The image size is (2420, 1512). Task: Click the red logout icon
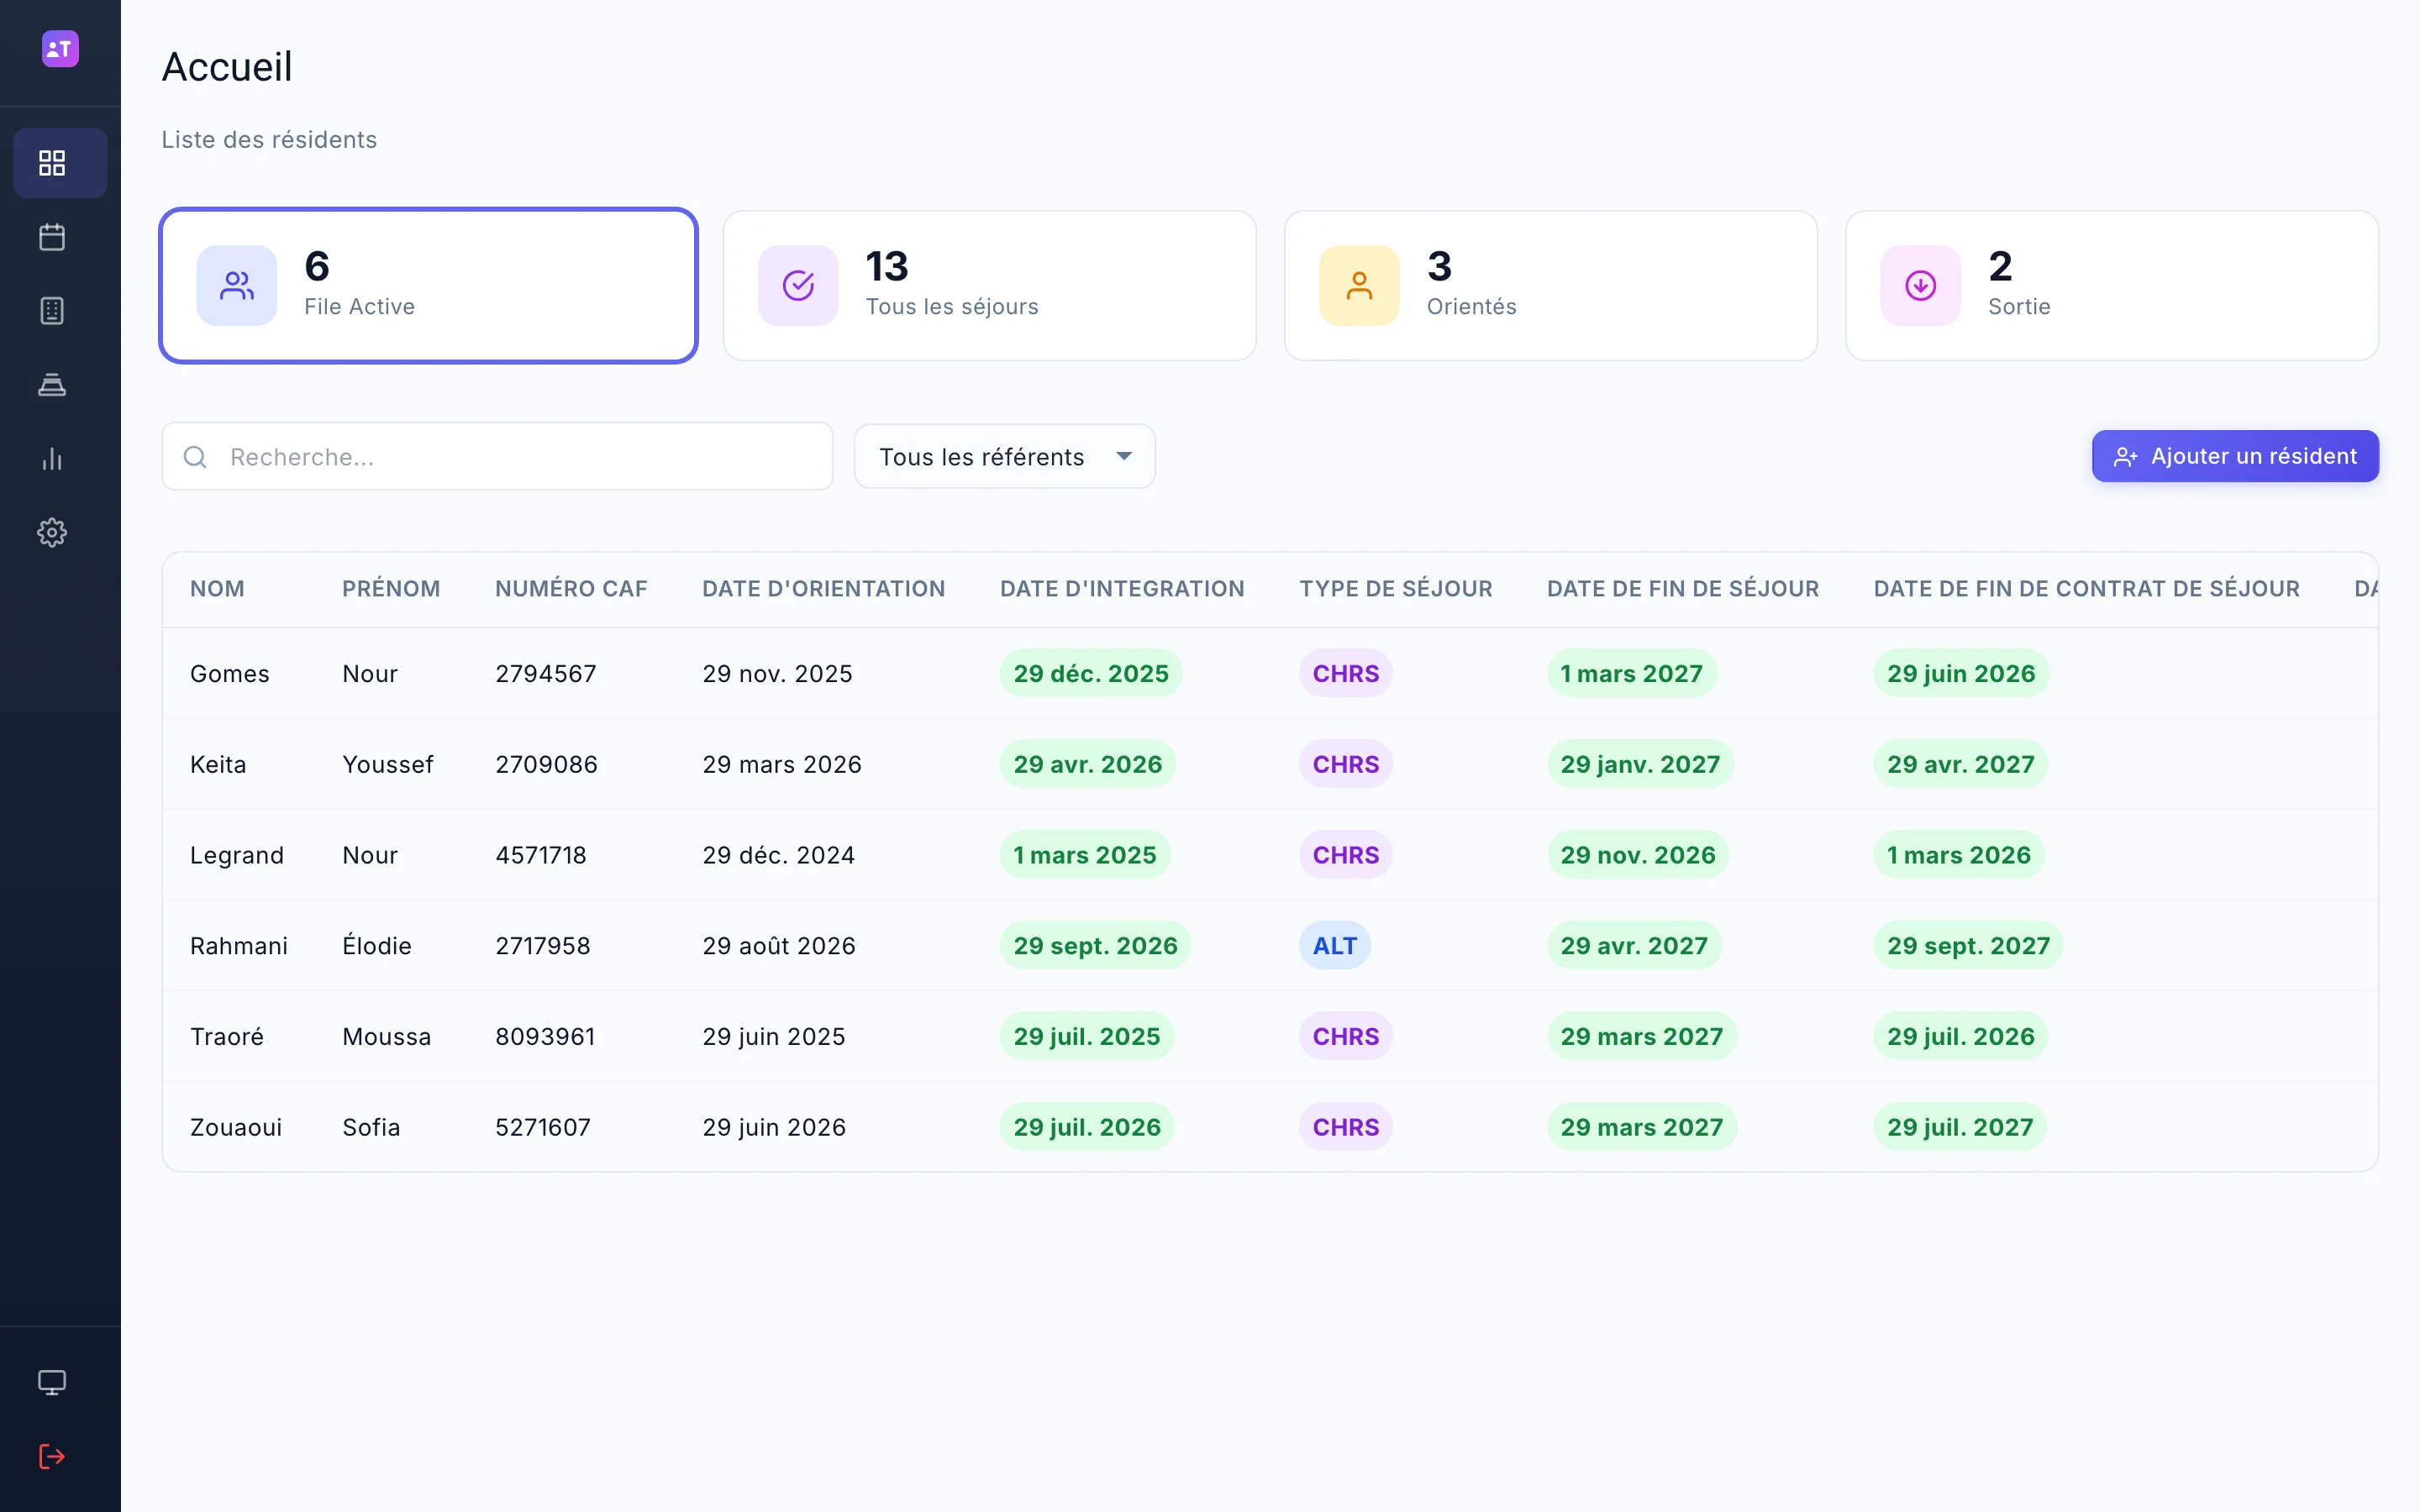point(52,1456)
